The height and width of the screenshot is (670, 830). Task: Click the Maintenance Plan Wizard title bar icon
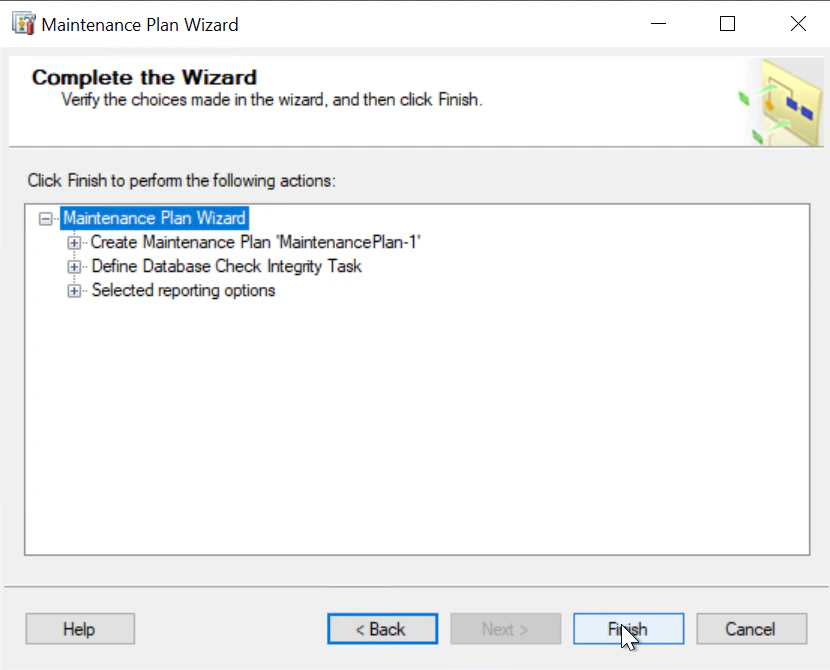point(23,24)
